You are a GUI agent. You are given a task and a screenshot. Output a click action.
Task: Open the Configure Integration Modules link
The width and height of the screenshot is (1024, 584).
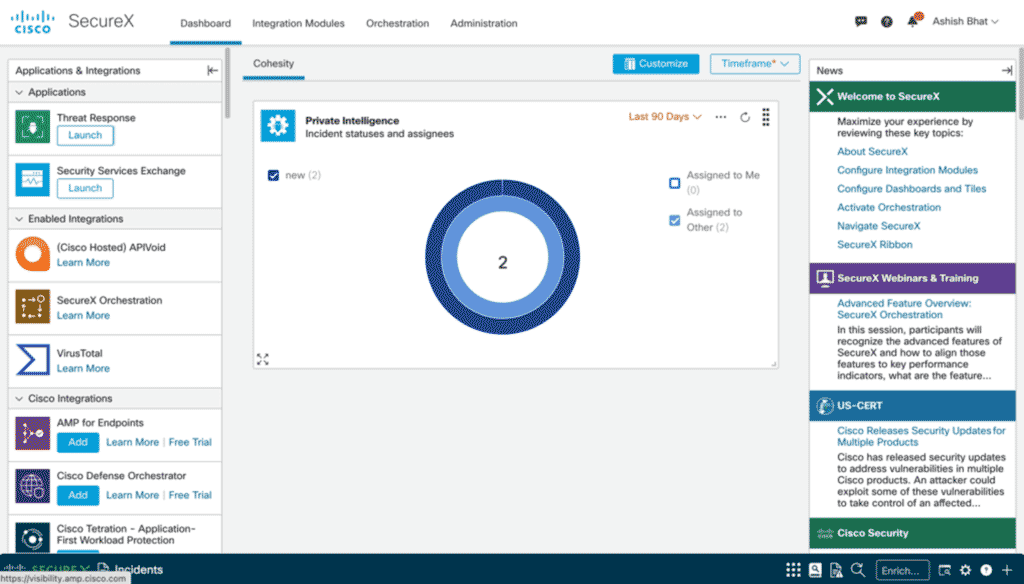tap(907, 170)
